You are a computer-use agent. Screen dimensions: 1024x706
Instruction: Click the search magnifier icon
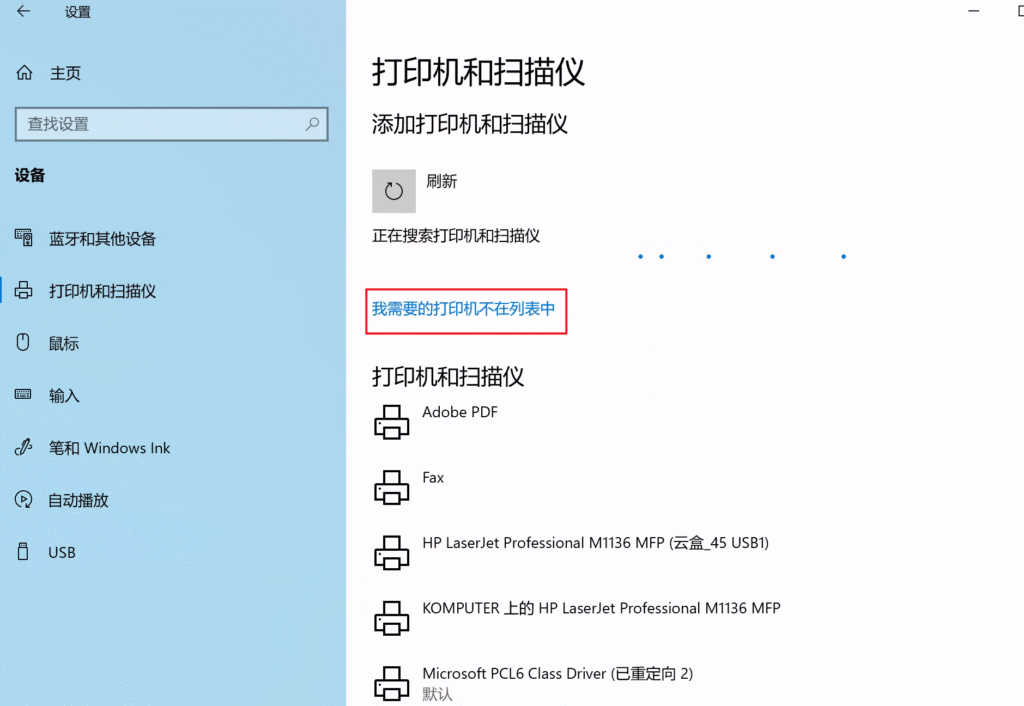click(312, 124)
